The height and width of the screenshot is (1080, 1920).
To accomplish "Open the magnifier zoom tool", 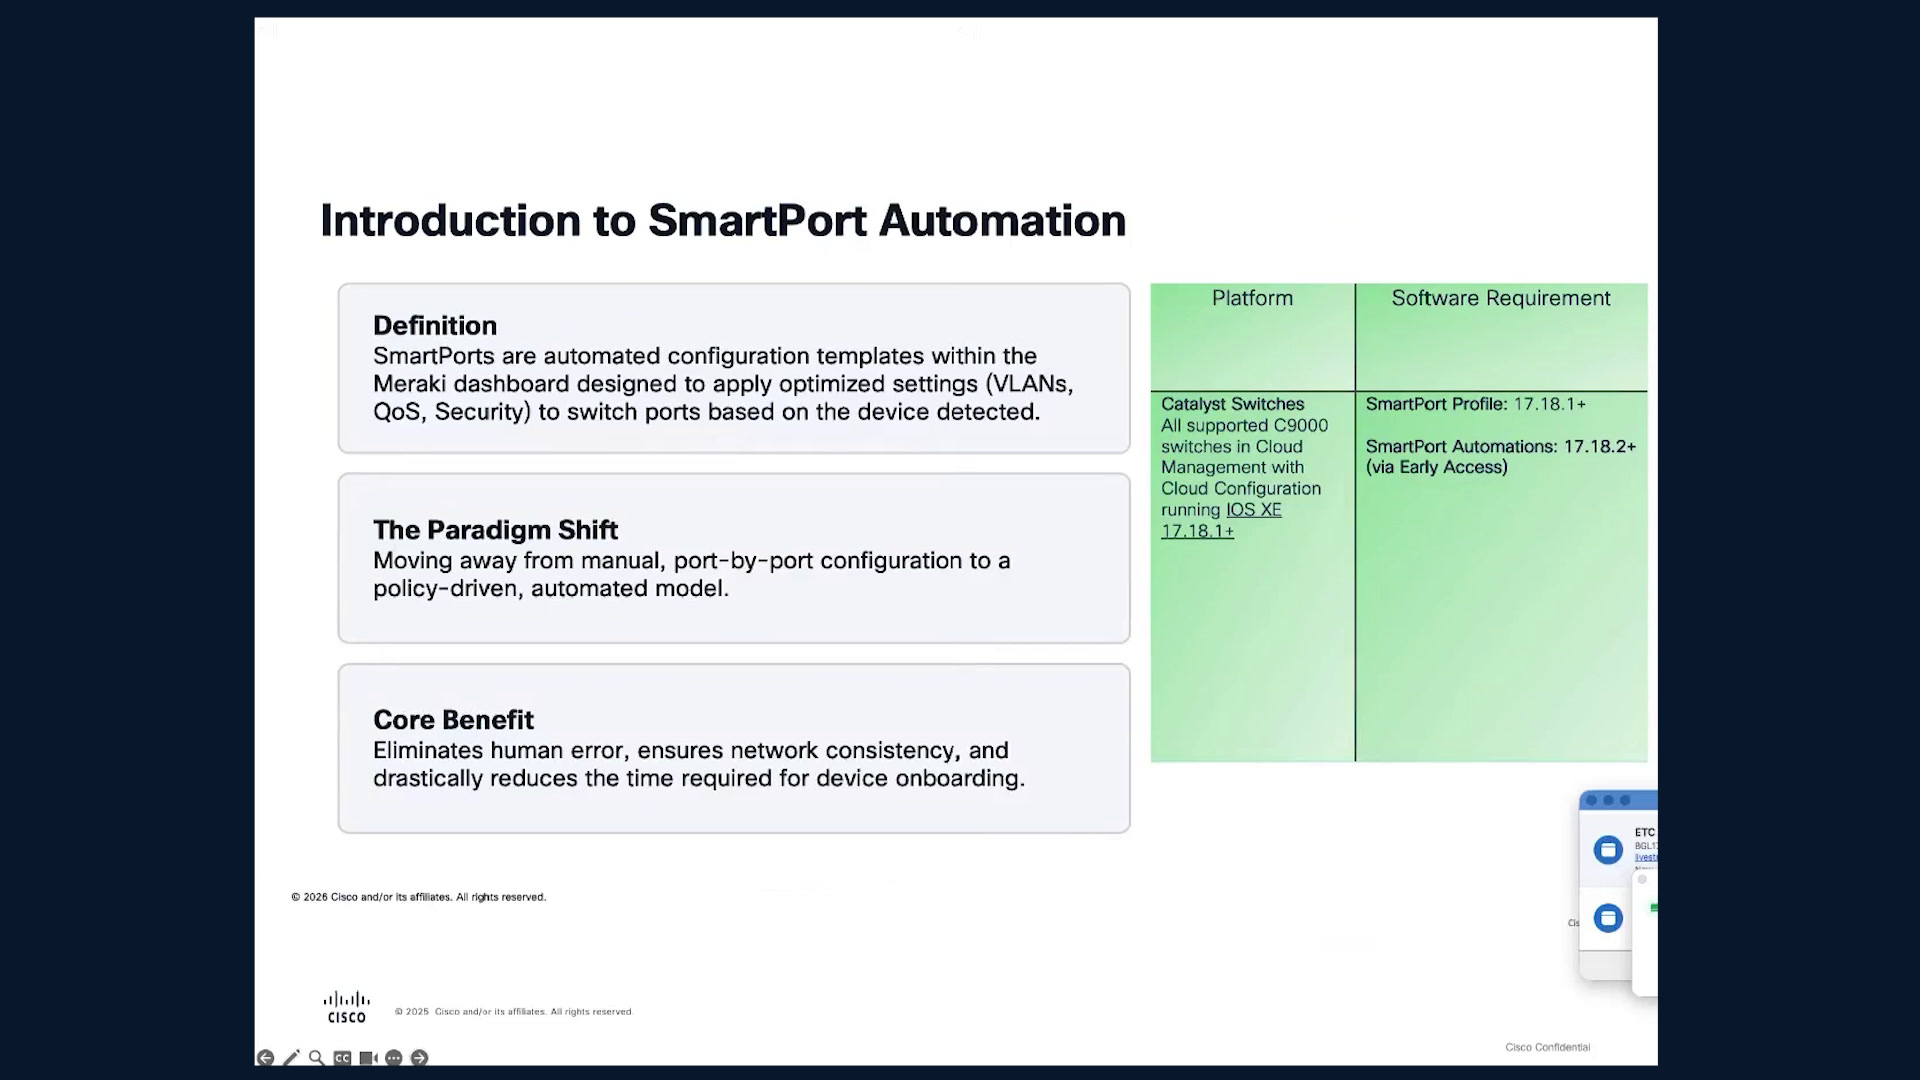I will click(316, 1058).
